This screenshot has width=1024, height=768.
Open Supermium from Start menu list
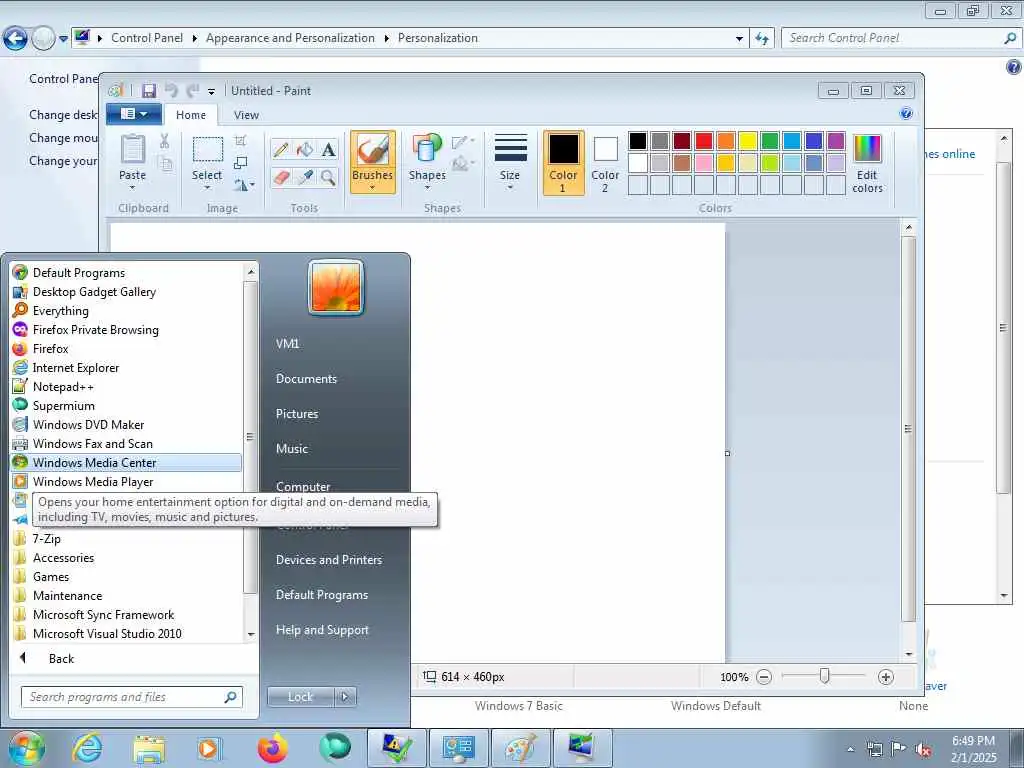click(x=126, y=406)
